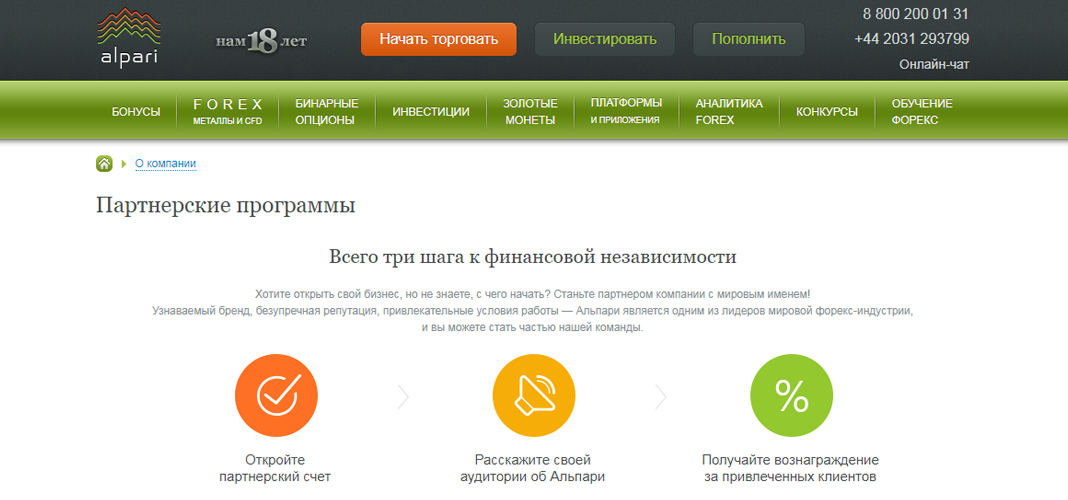Open the 'Аналитика Forex' menu item
1068x500 pixels.
729,112
